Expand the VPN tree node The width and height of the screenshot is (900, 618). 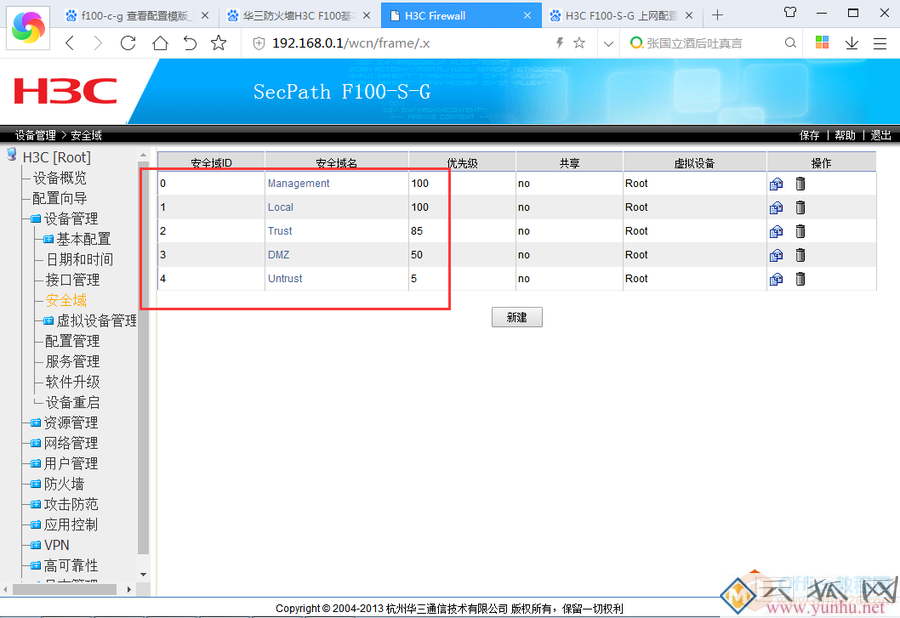click(x=35, y=545)
